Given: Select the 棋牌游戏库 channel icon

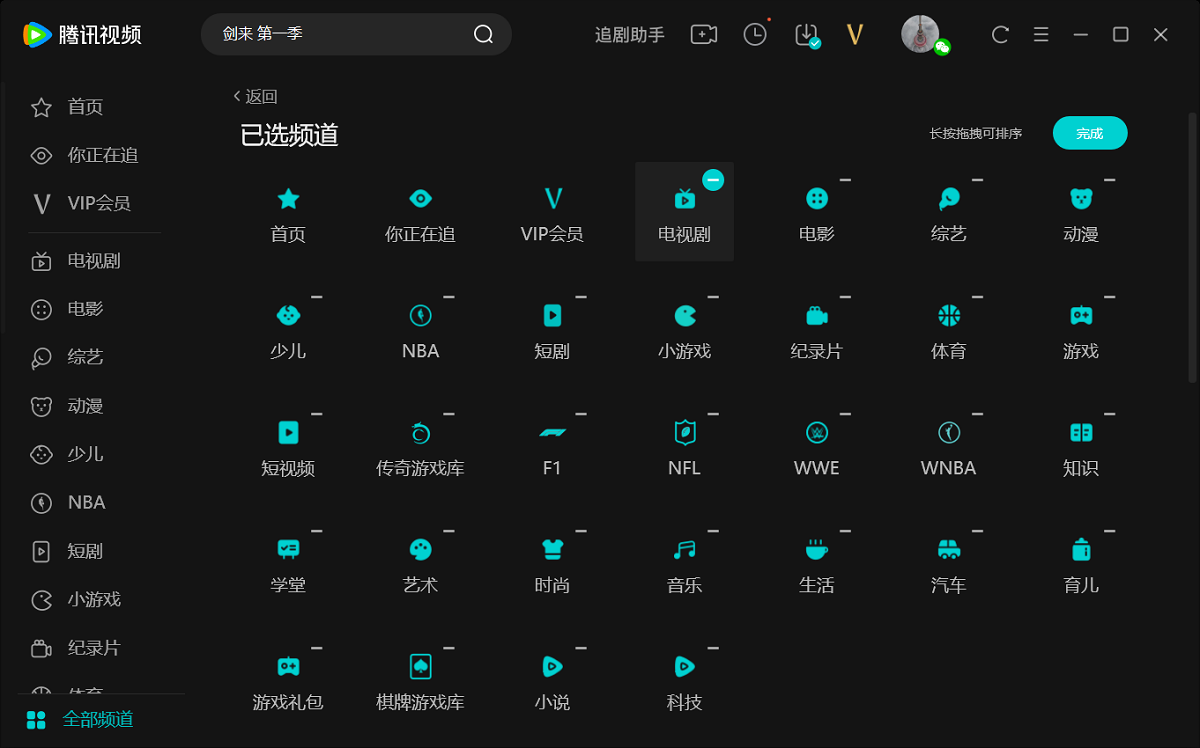Looking at the screenshot, I should tap(420, 678).
